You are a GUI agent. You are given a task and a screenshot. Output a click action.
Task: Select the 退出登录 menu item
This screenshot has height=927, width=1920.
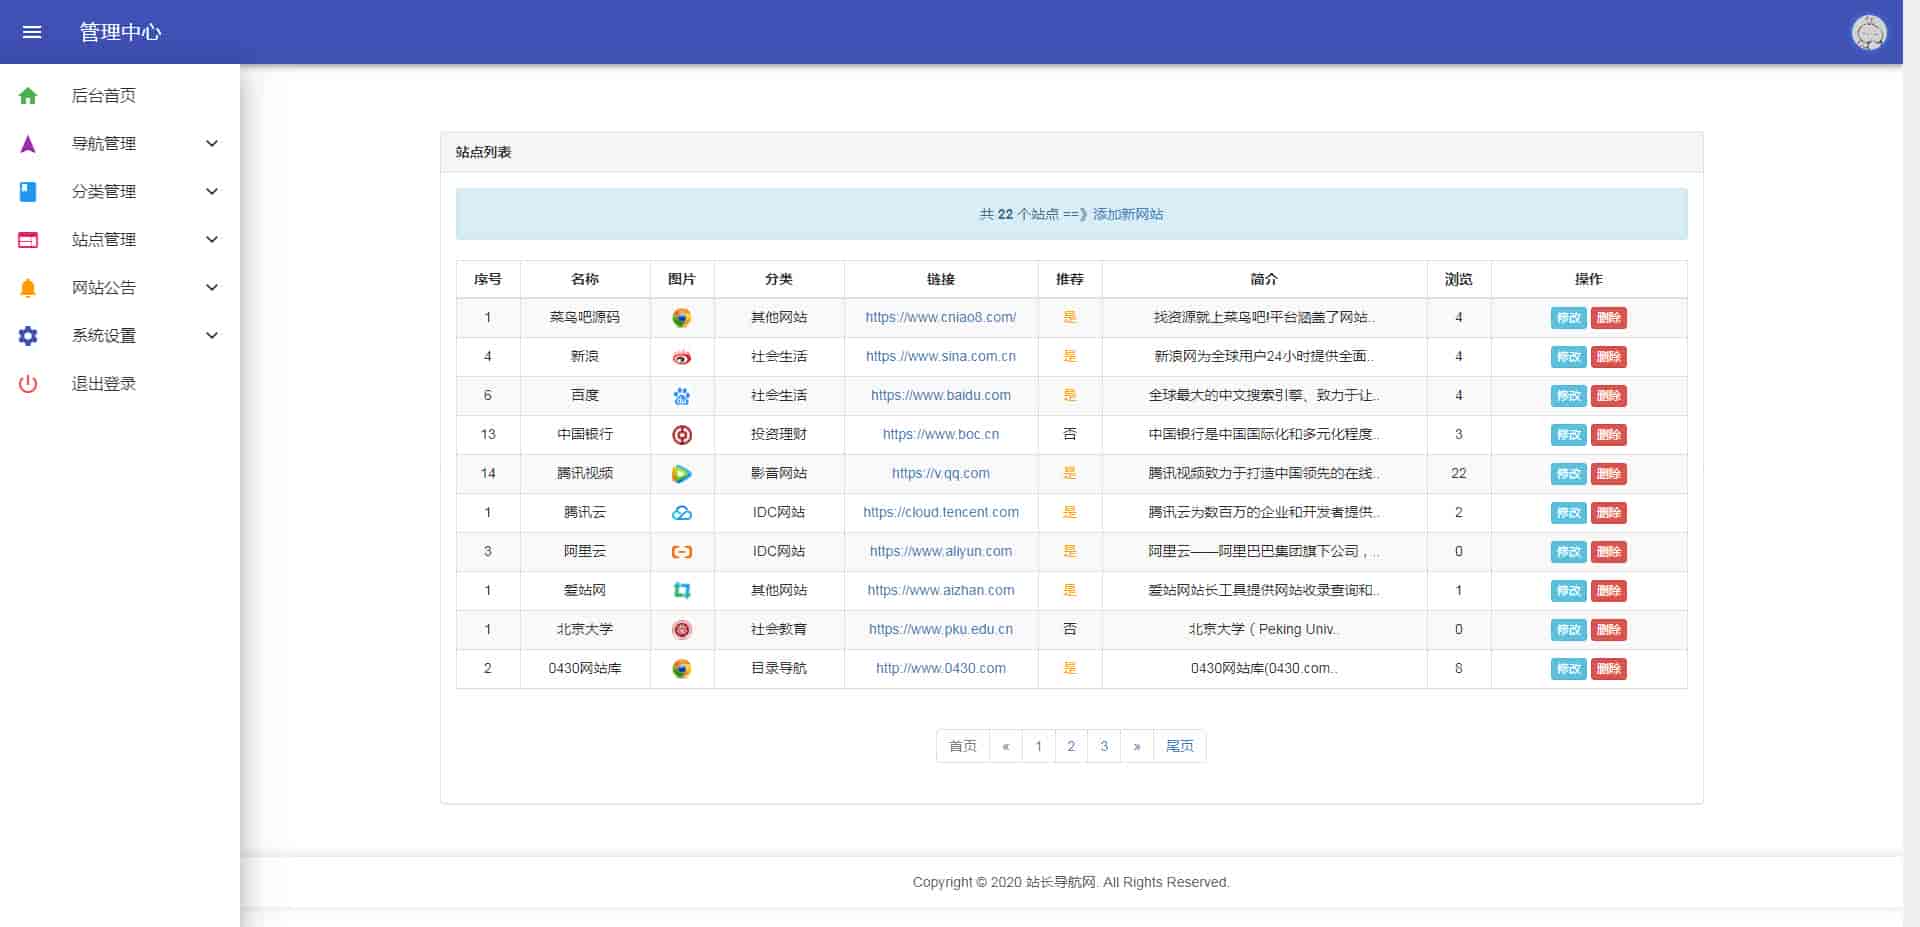click(x=104, y=384)
